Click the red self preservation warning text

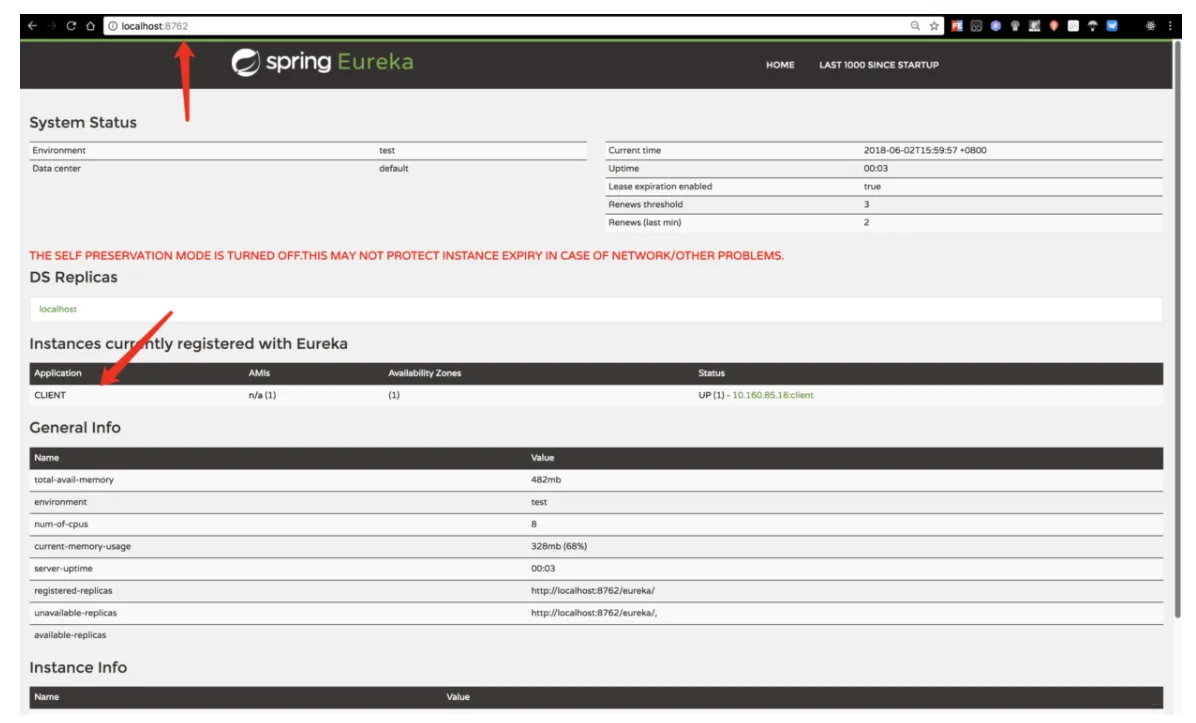[x=407, y=255]
